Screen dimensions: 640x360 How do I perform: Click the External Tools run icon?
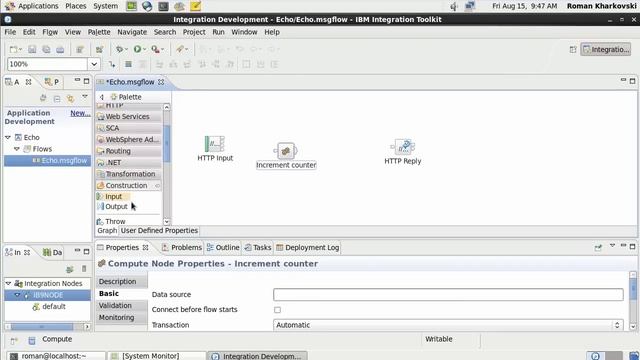pyautogui.click(x=155, y=49)
